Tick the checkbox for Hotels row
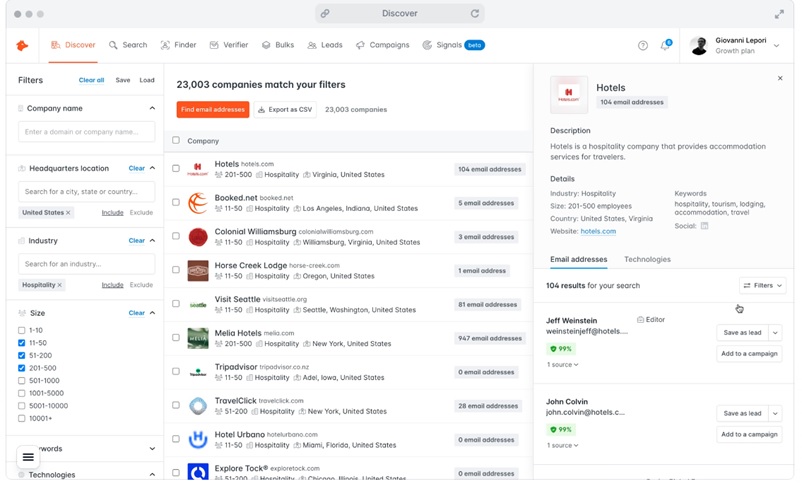 point(176,168)
